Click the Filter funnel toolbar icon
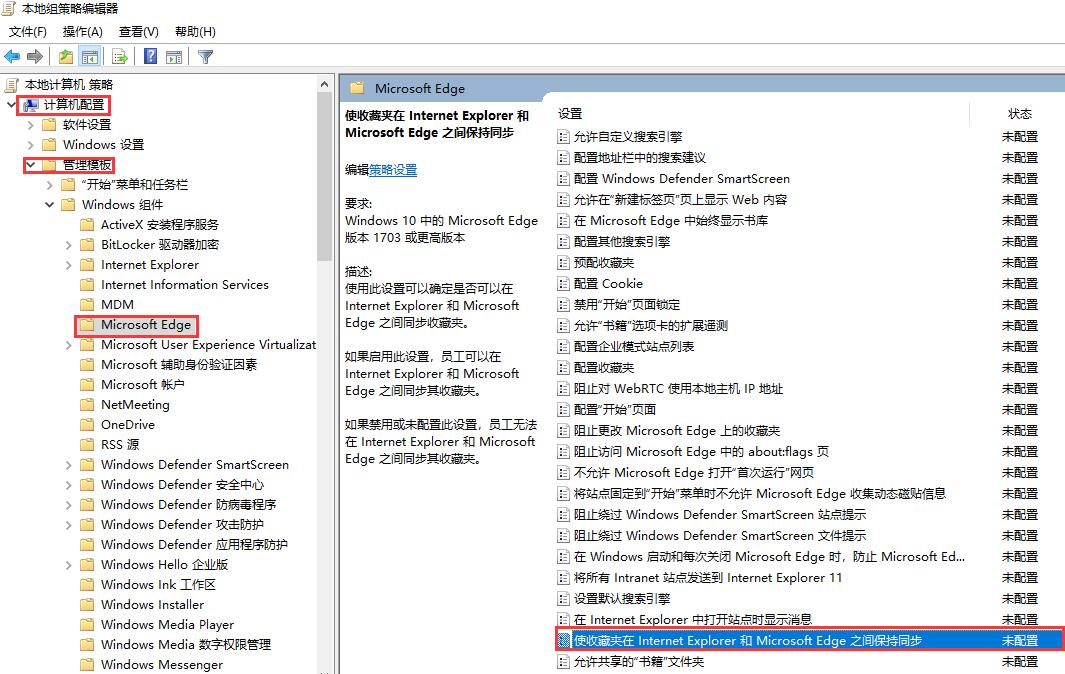The image size is (1065, 674). (205, 56)
